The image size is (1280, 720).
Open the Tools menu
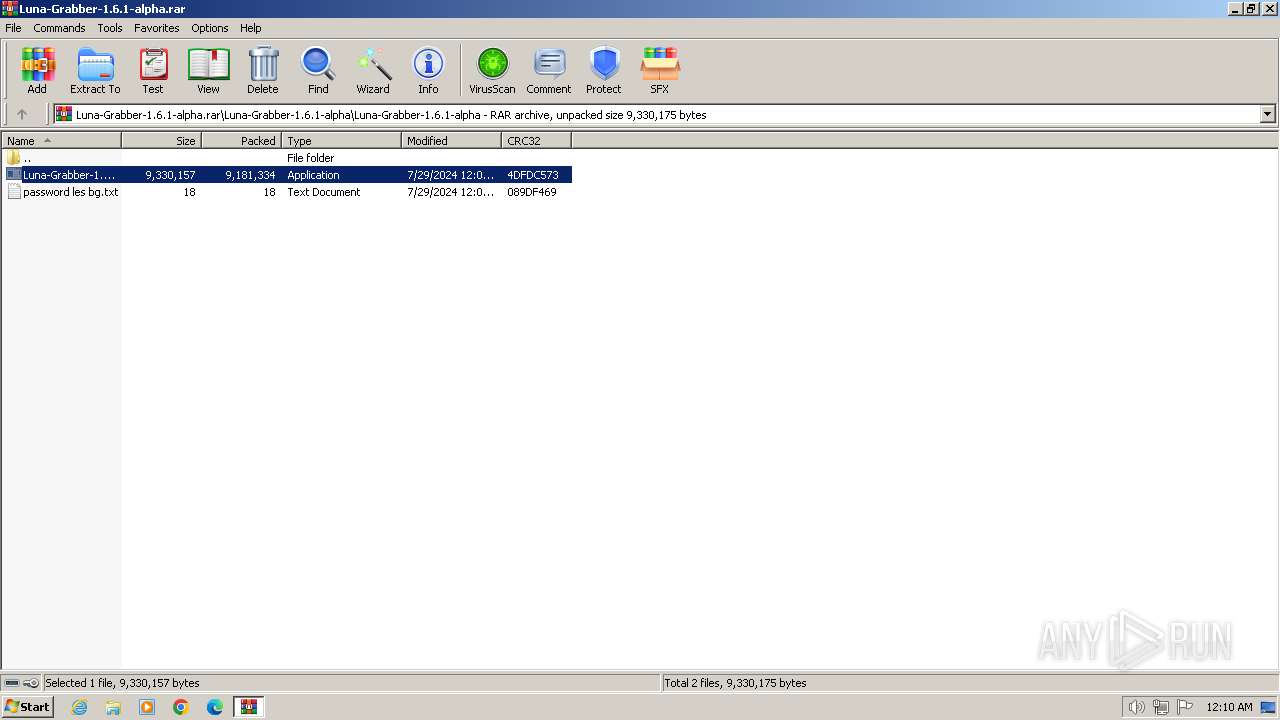[x=110, y=28]
